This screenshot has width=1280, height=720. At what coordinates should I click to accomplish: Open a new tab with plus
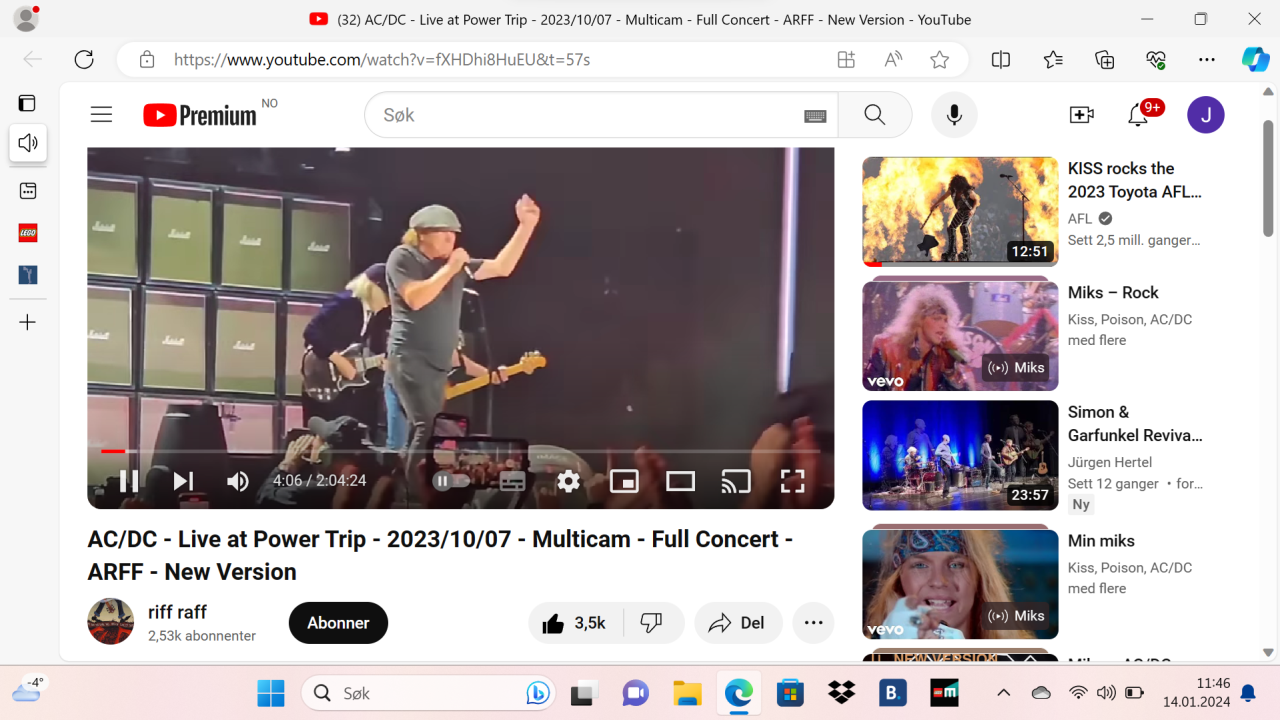28,322
